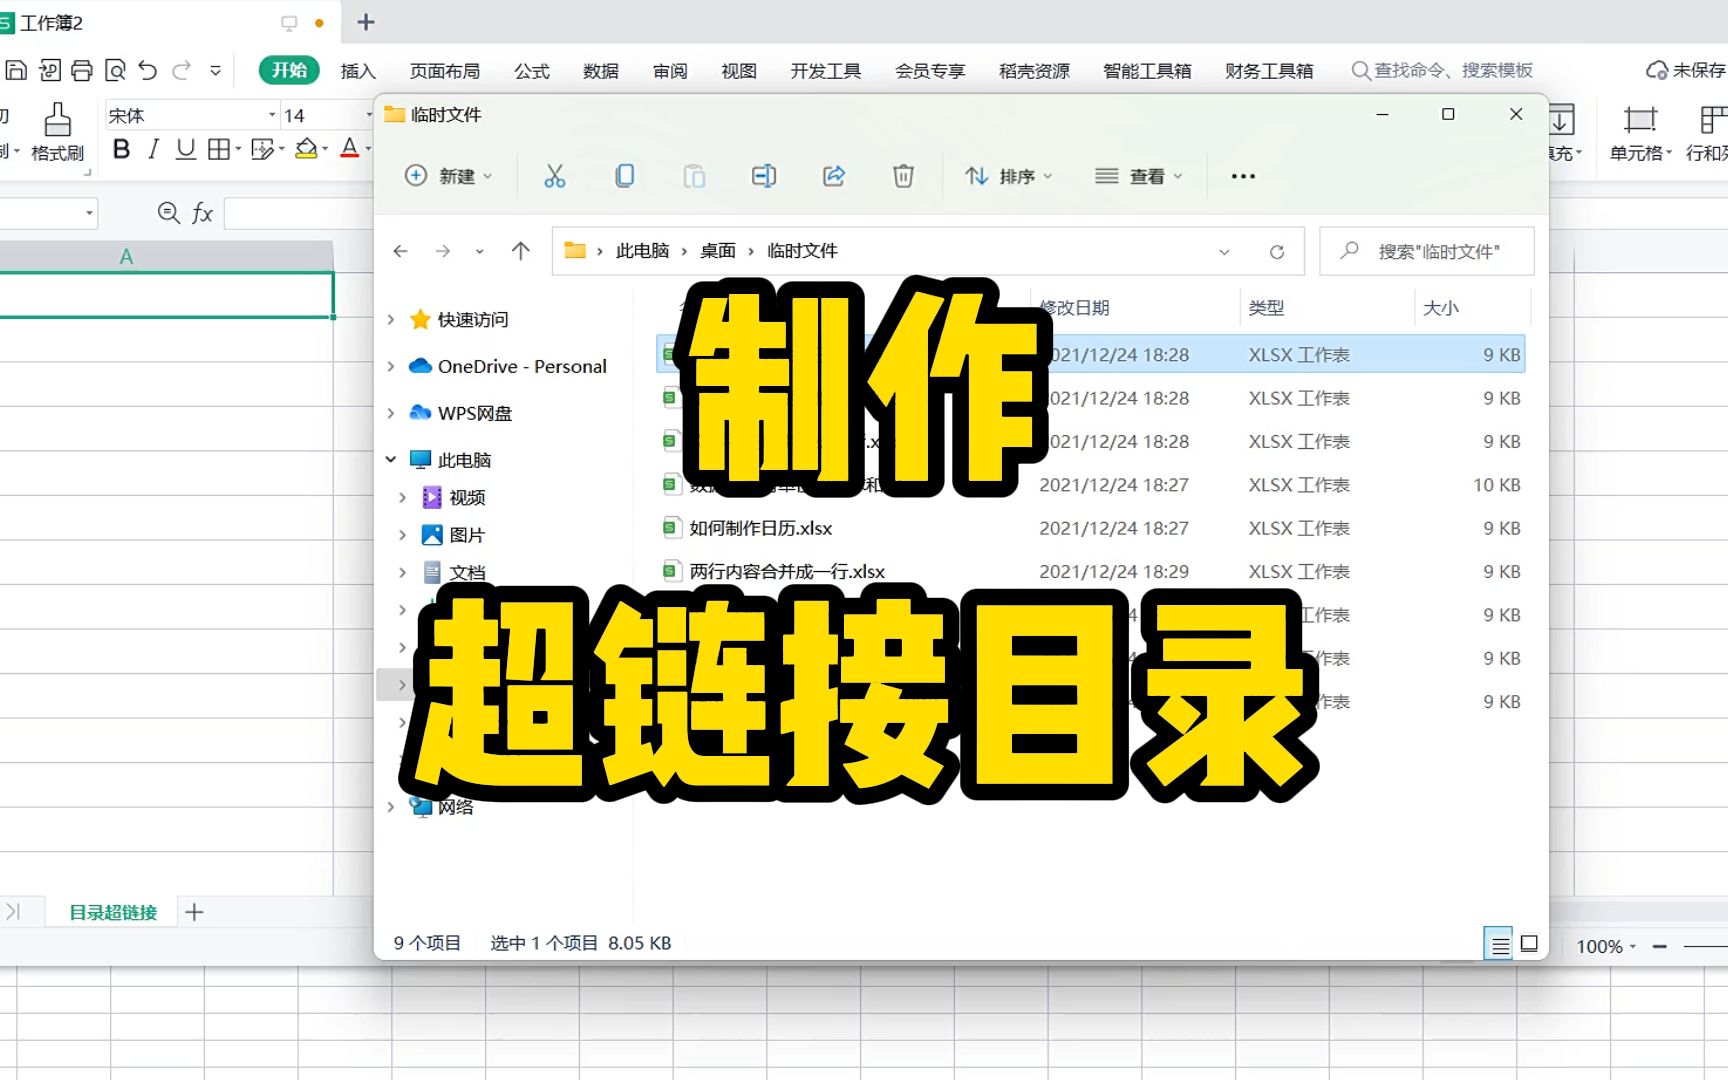Click the 查找命令 search box in WPS
This screenshot has height=1080, width=1728.
point(1442,70)
